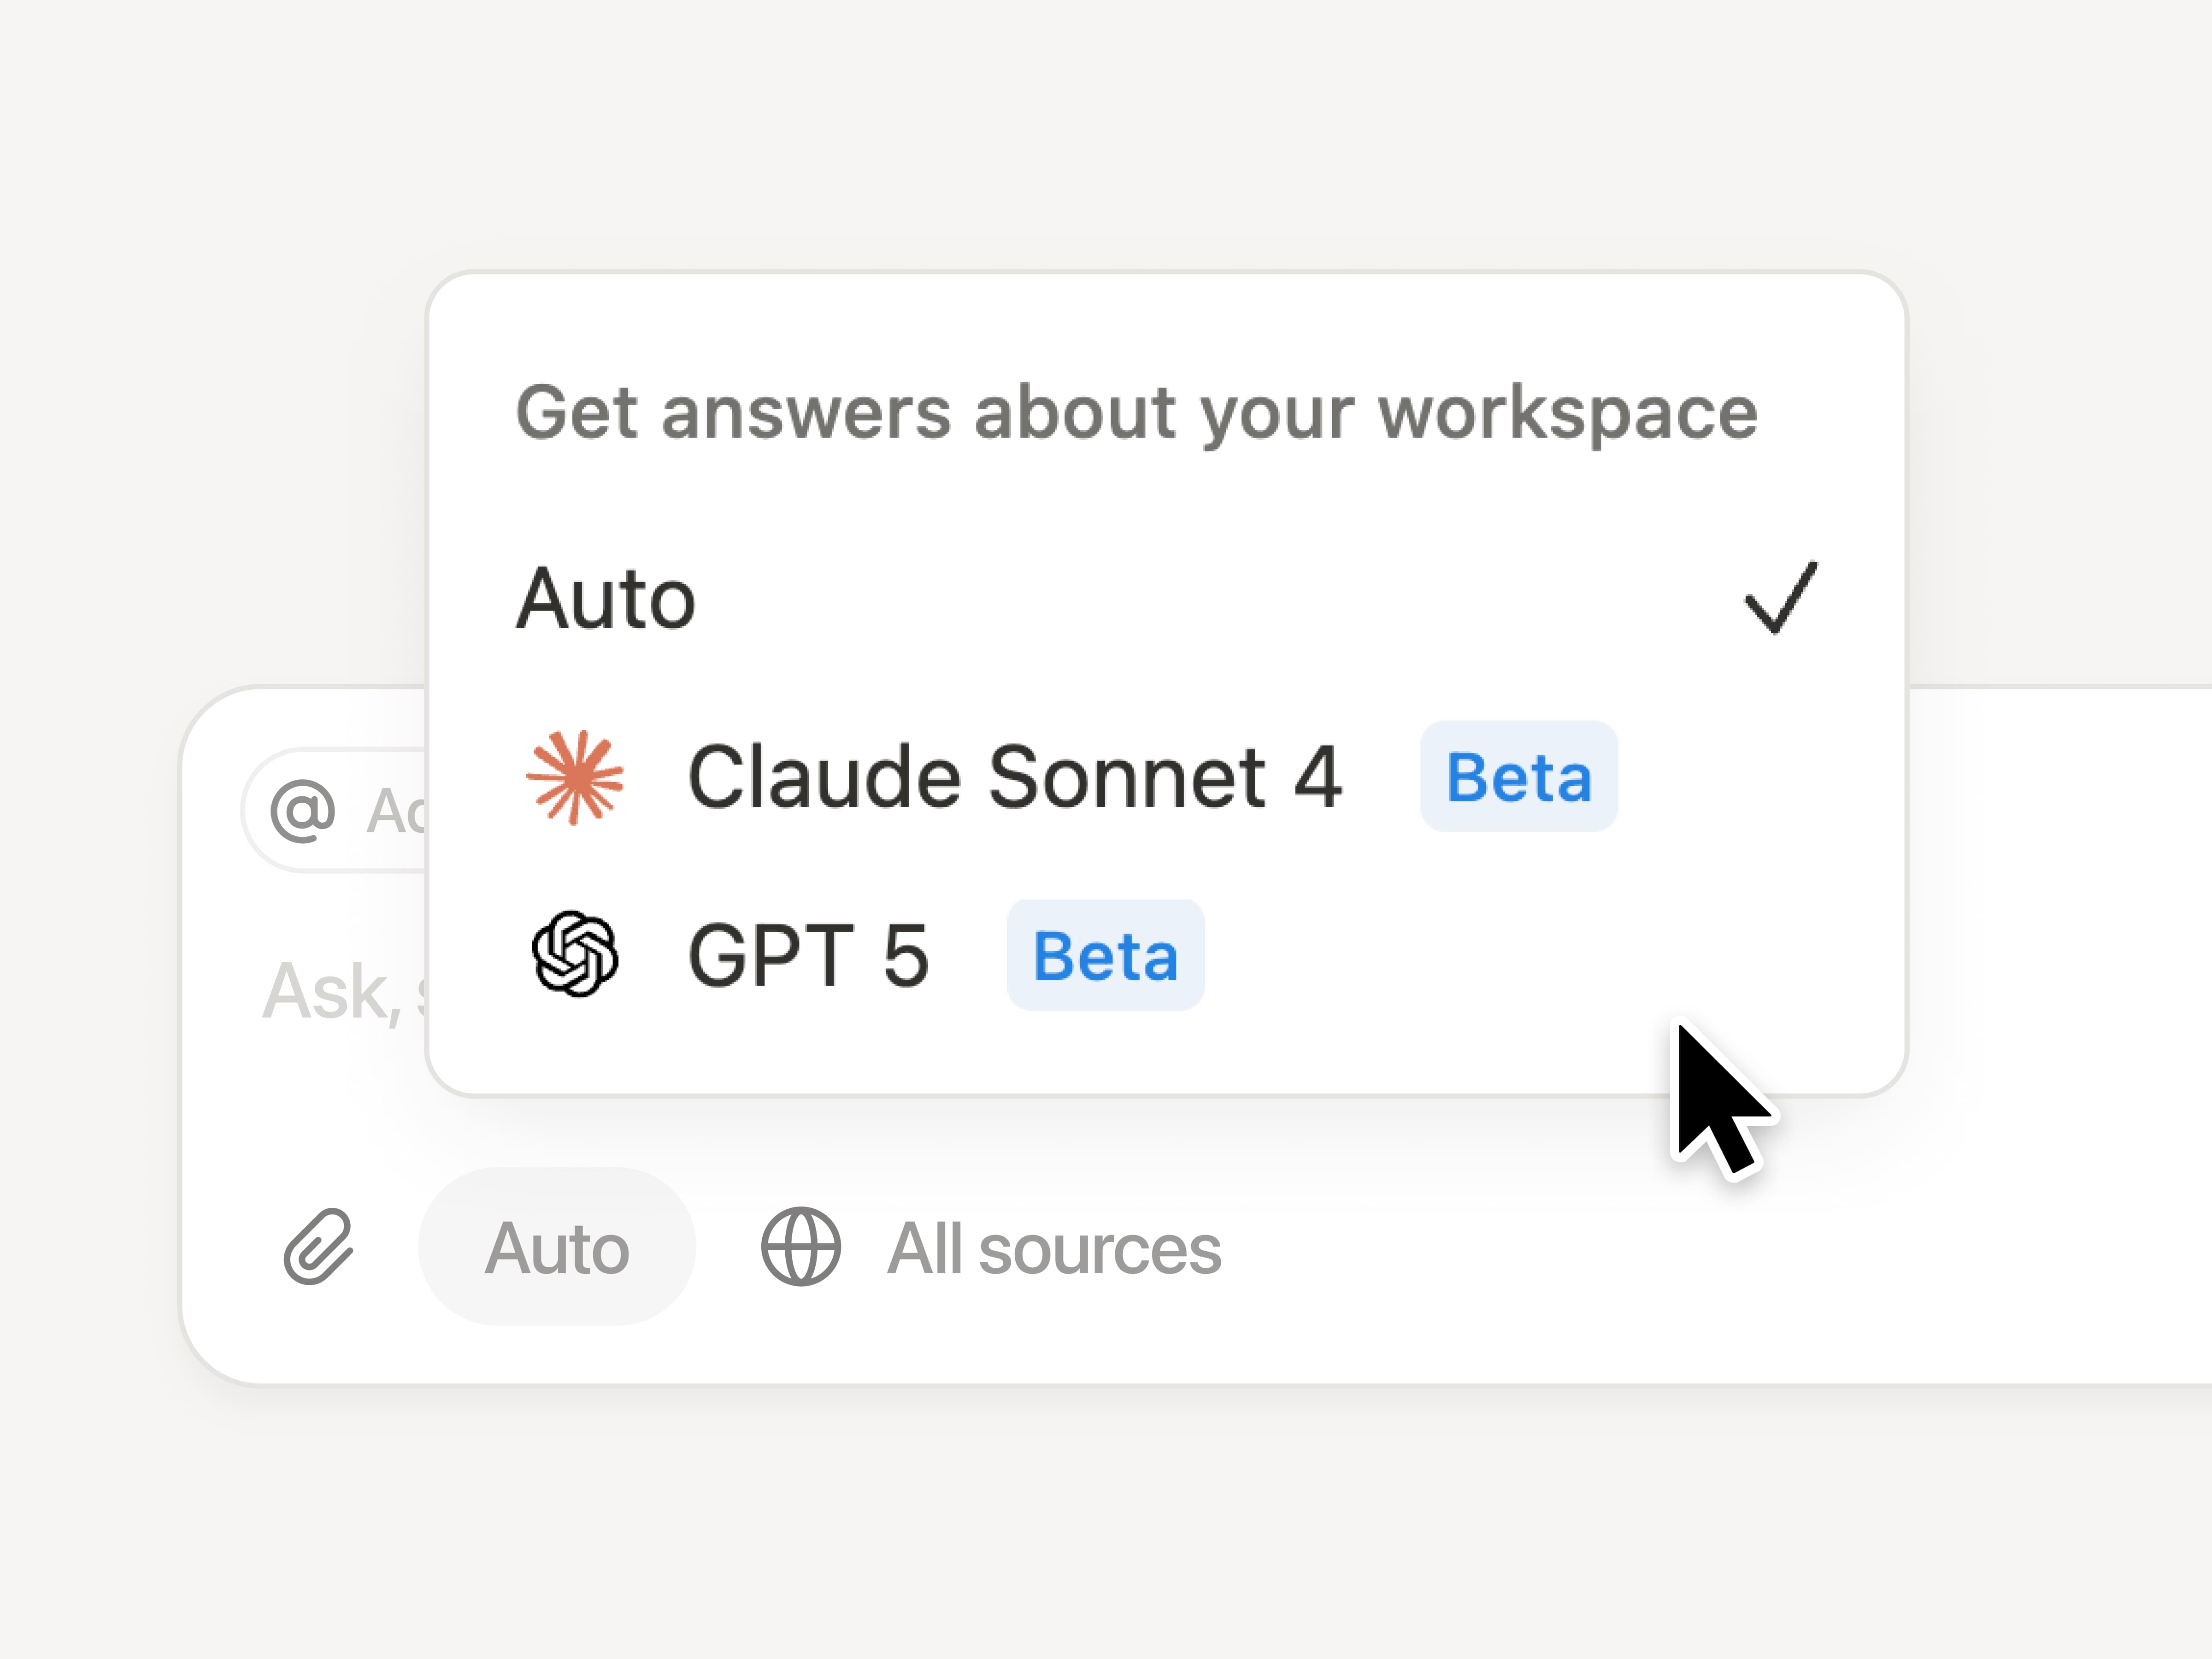The width and height of the screenshot is (2212, 1659).
Task: Click the paperclip attach file icon
Action: (x=319, y=1247)
